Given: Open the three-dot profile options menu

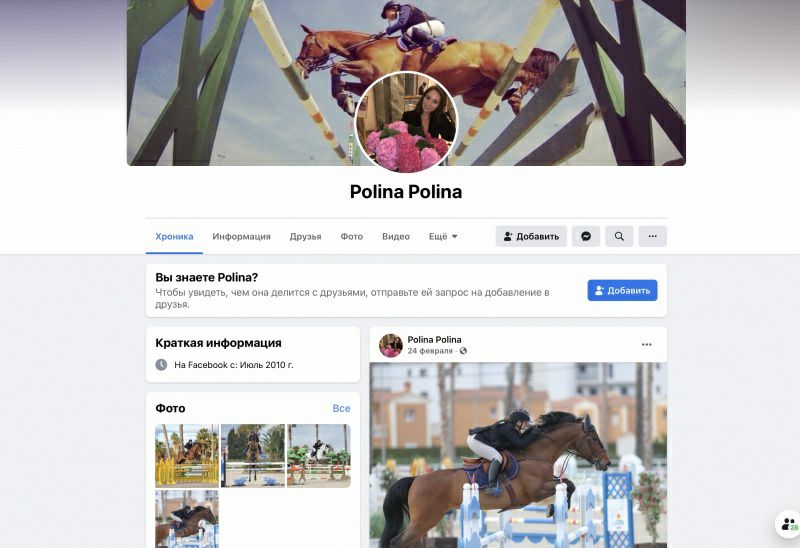Looking at the screenshot, I should click(653, 236).
